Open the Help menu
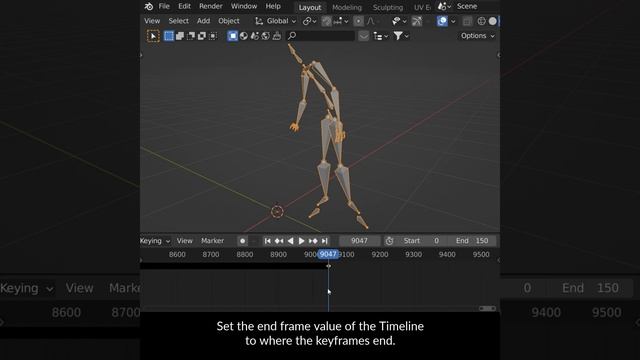 273,6
